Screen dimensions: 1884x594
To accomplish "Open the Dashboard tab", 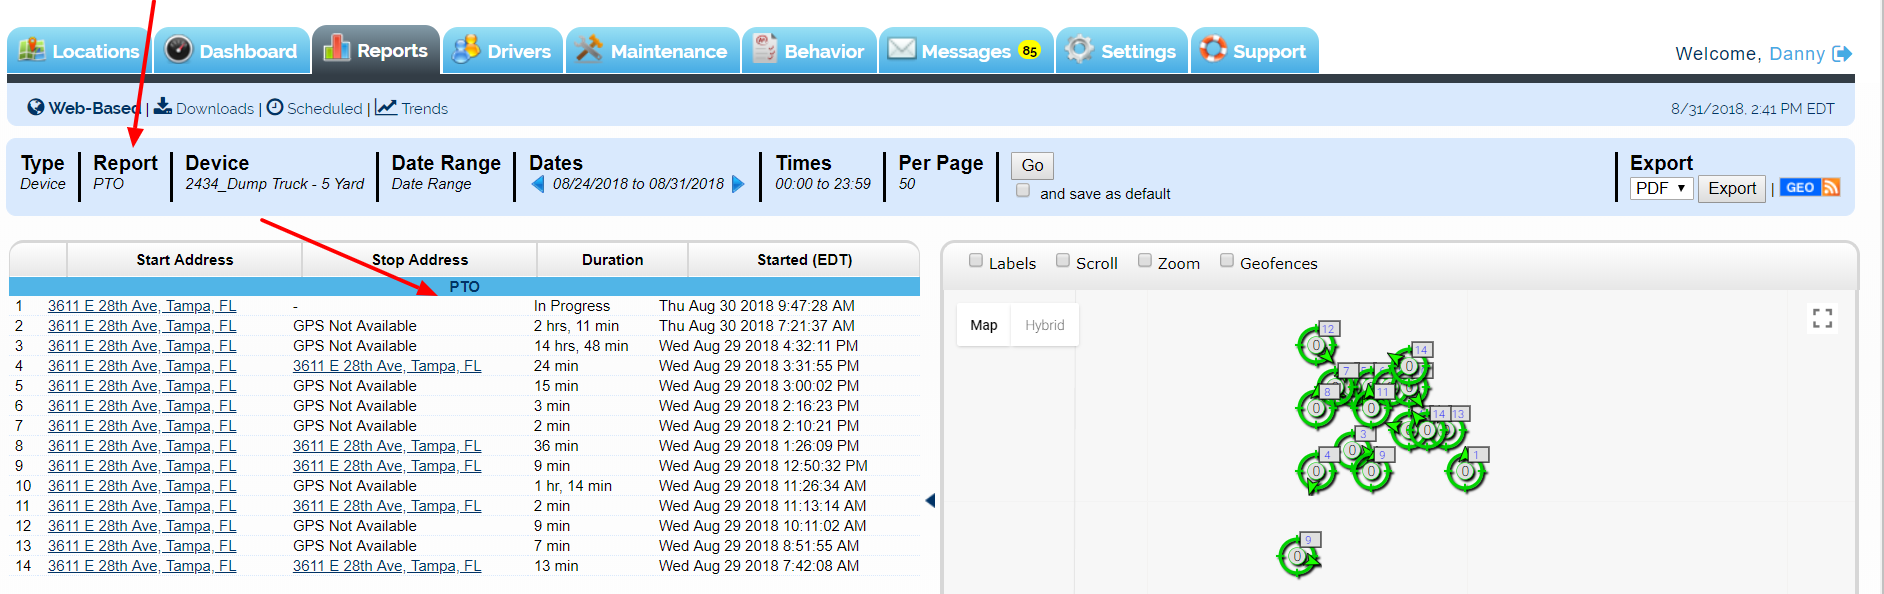I will pos(232,51).
